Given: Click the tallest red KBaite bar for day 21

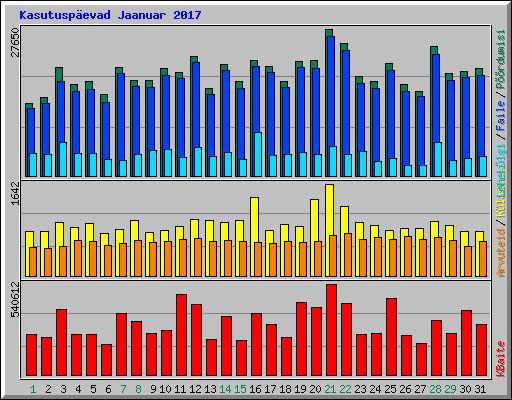Looking at the screenshot, I should (331, 330).
